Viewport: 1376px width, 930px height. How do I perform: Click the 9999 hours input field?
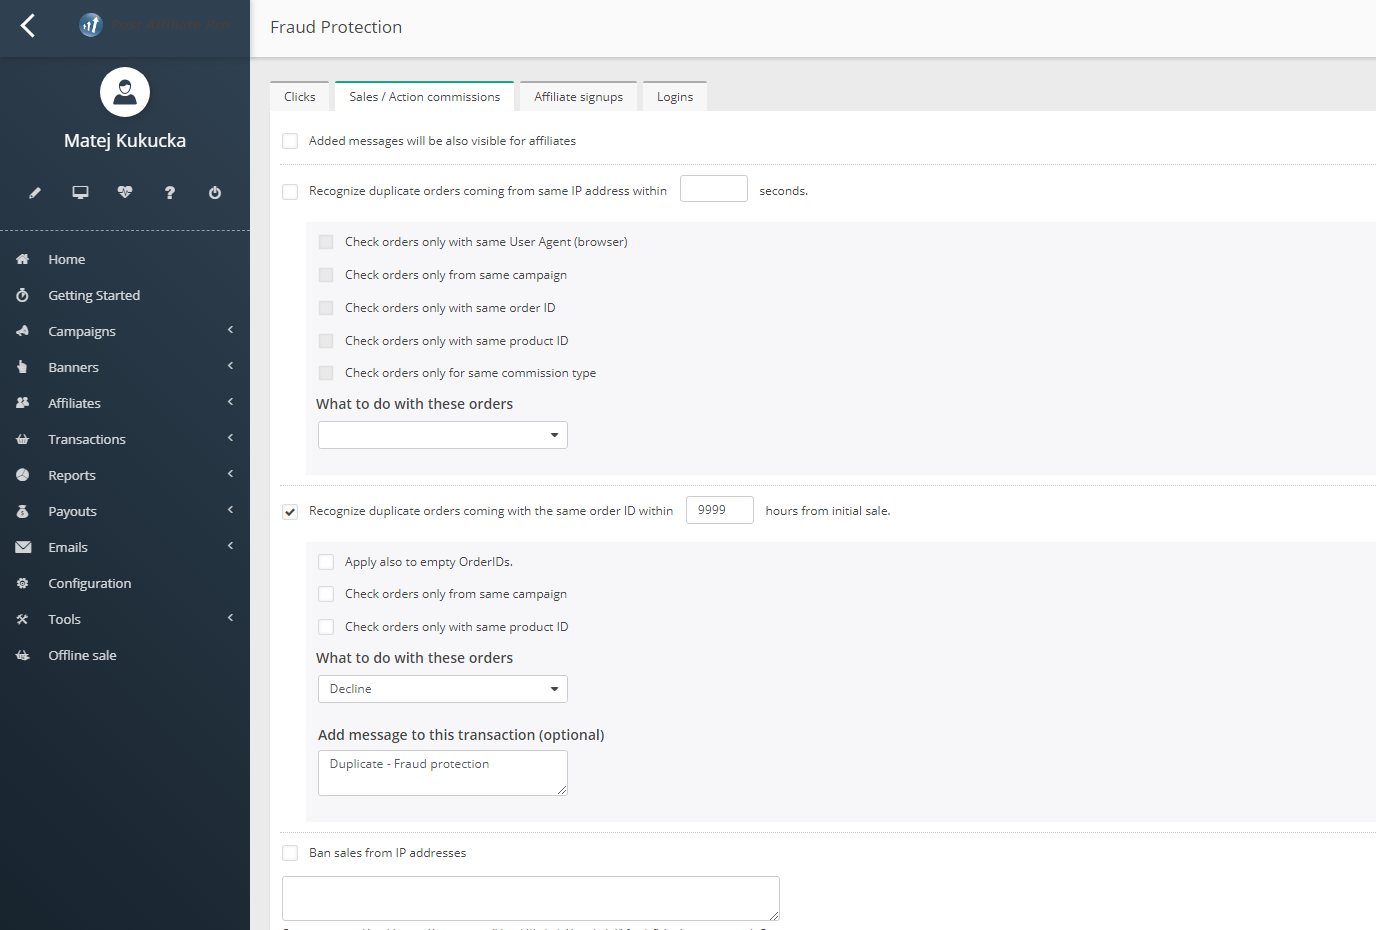coord(719,510)
